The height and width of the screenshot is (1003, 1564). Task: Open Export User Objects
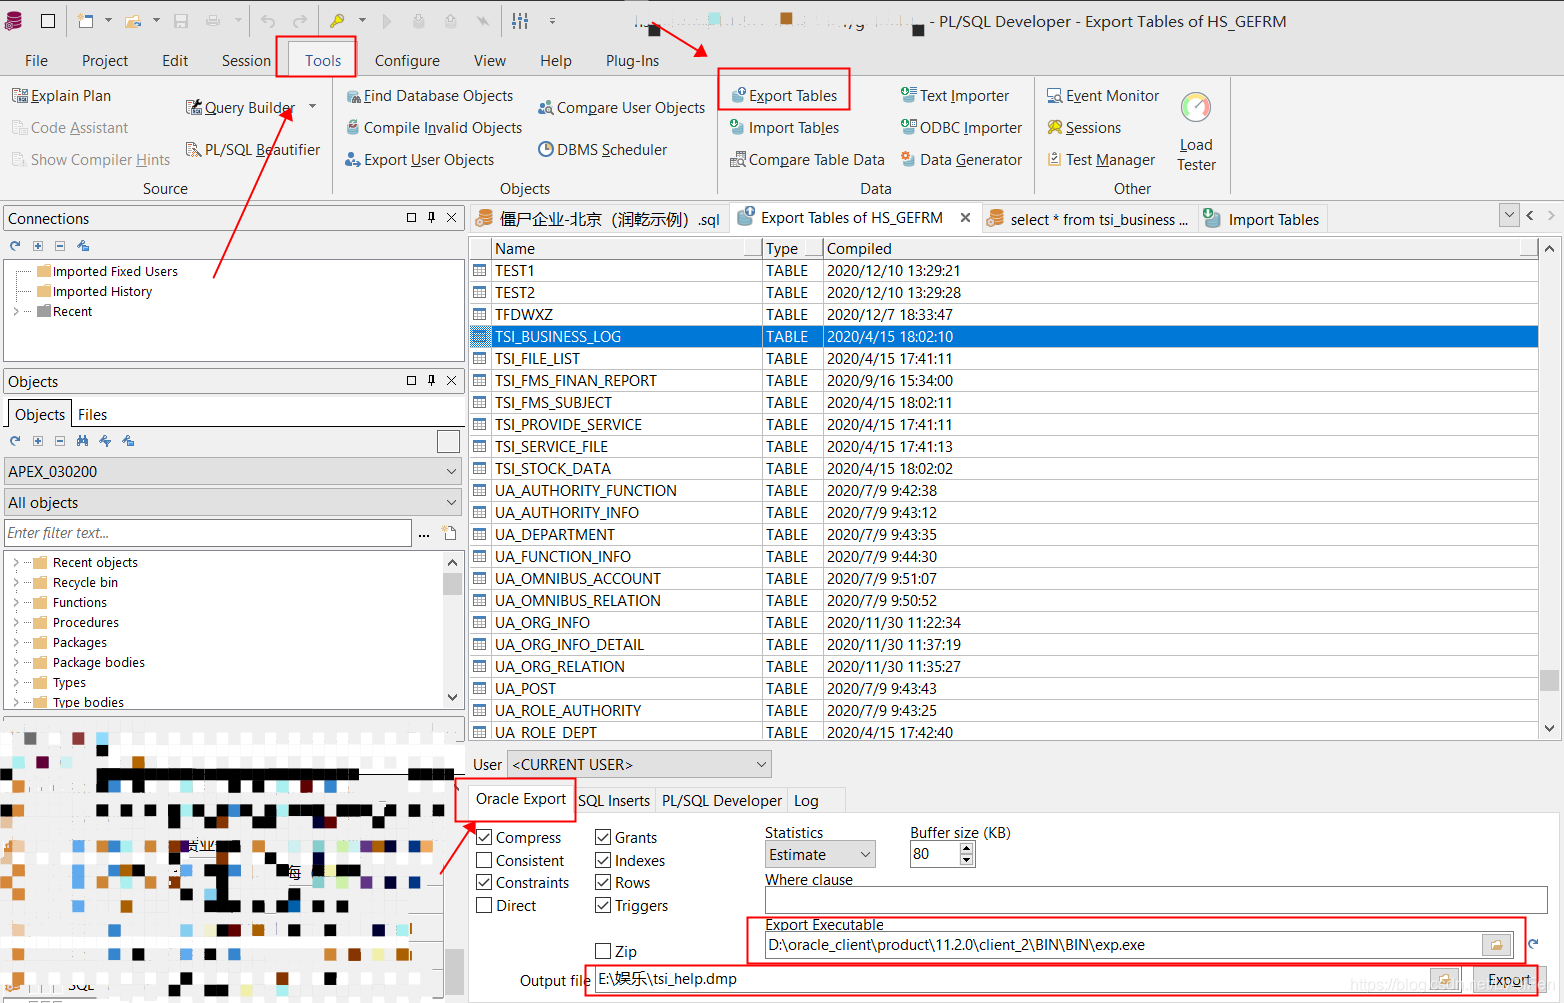coord(420,160)
